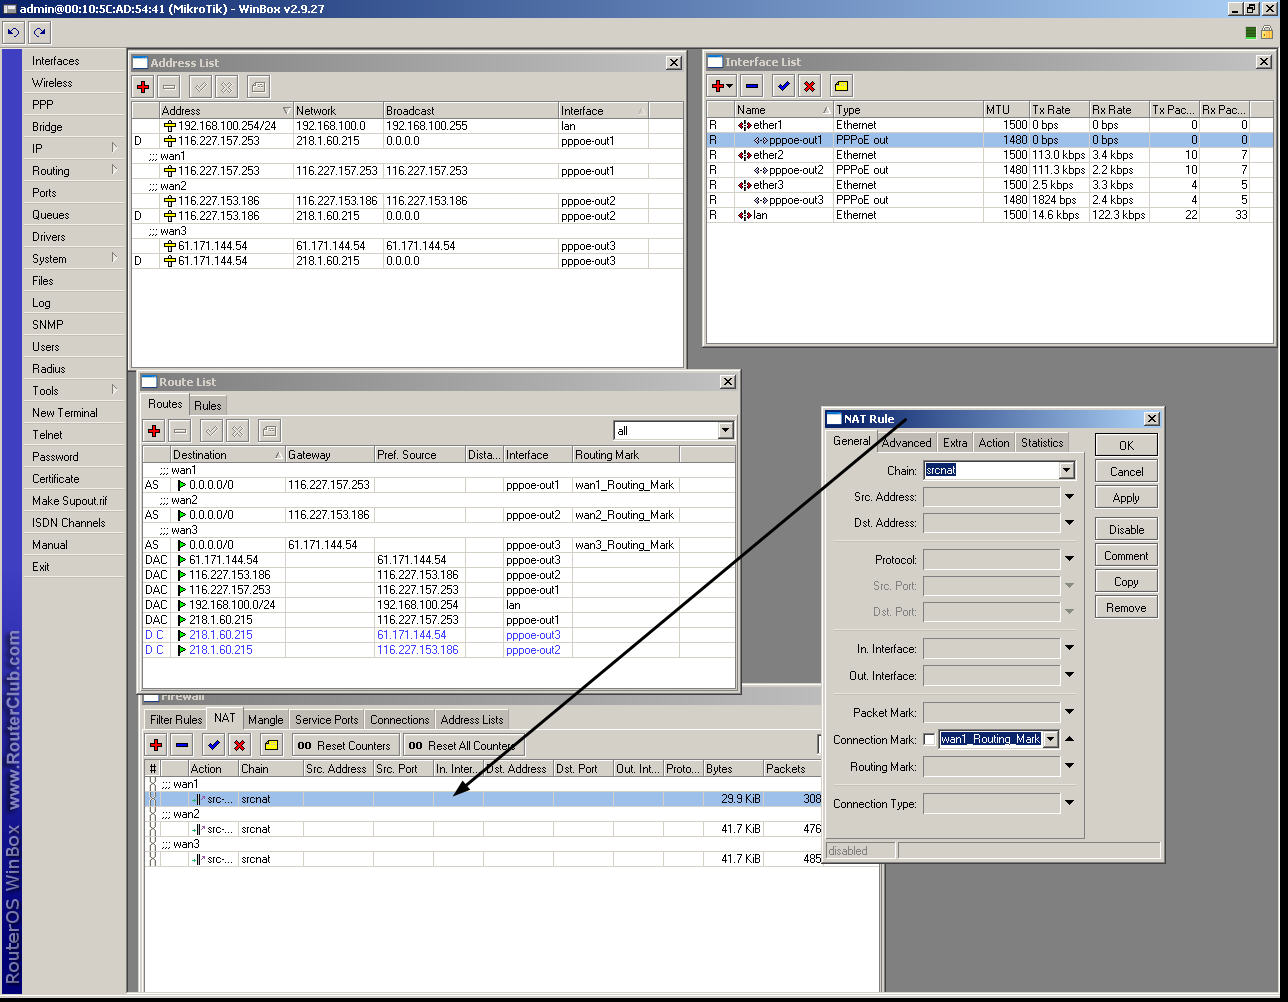Click the Copy button in NAT Rule
Viewport: 1288px width, 1002px height.
point(1126,581)
